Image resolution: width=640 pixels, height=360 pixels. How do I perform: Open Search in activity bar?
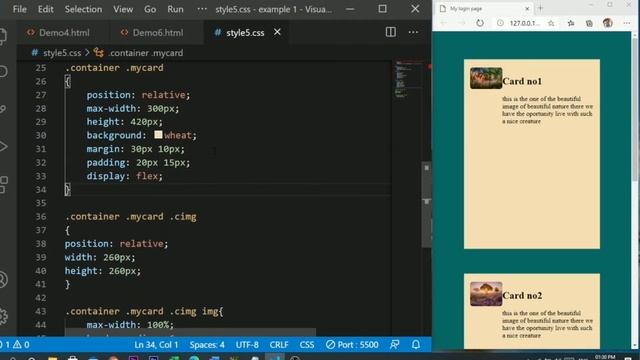(x=3, y=71)
